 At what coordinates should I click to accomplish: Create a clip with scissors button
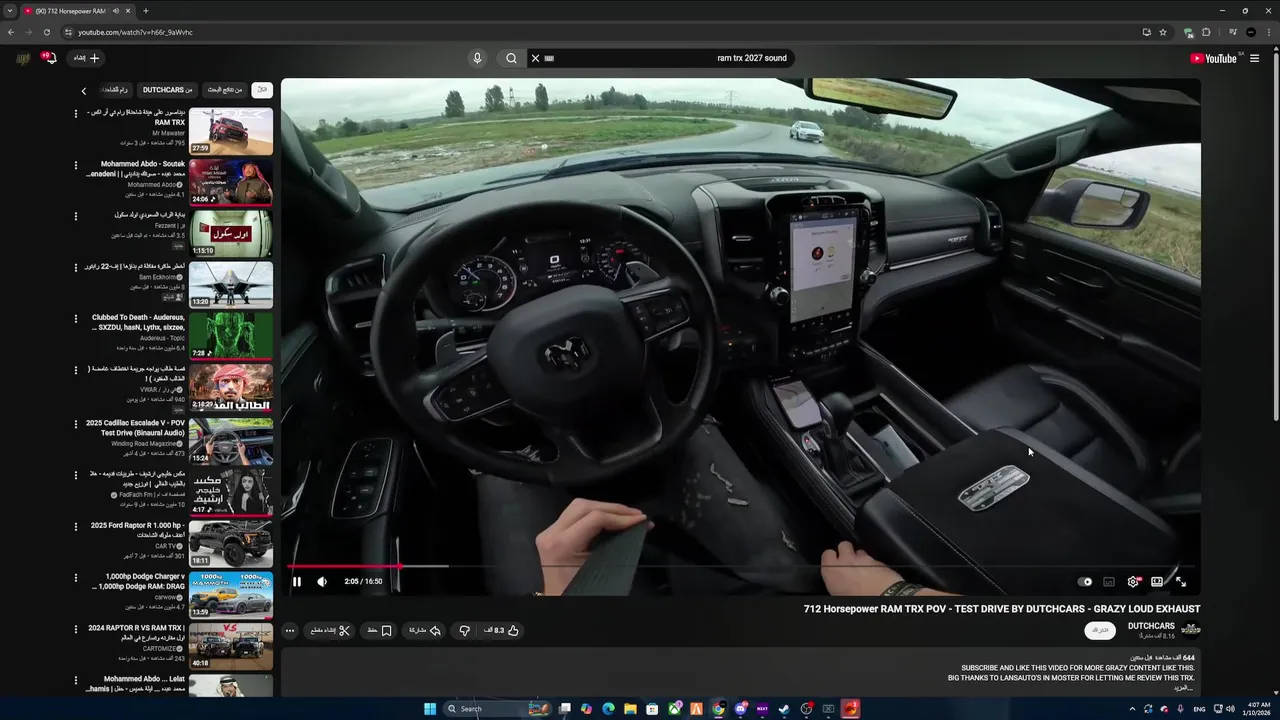click(x=330, y=630)
